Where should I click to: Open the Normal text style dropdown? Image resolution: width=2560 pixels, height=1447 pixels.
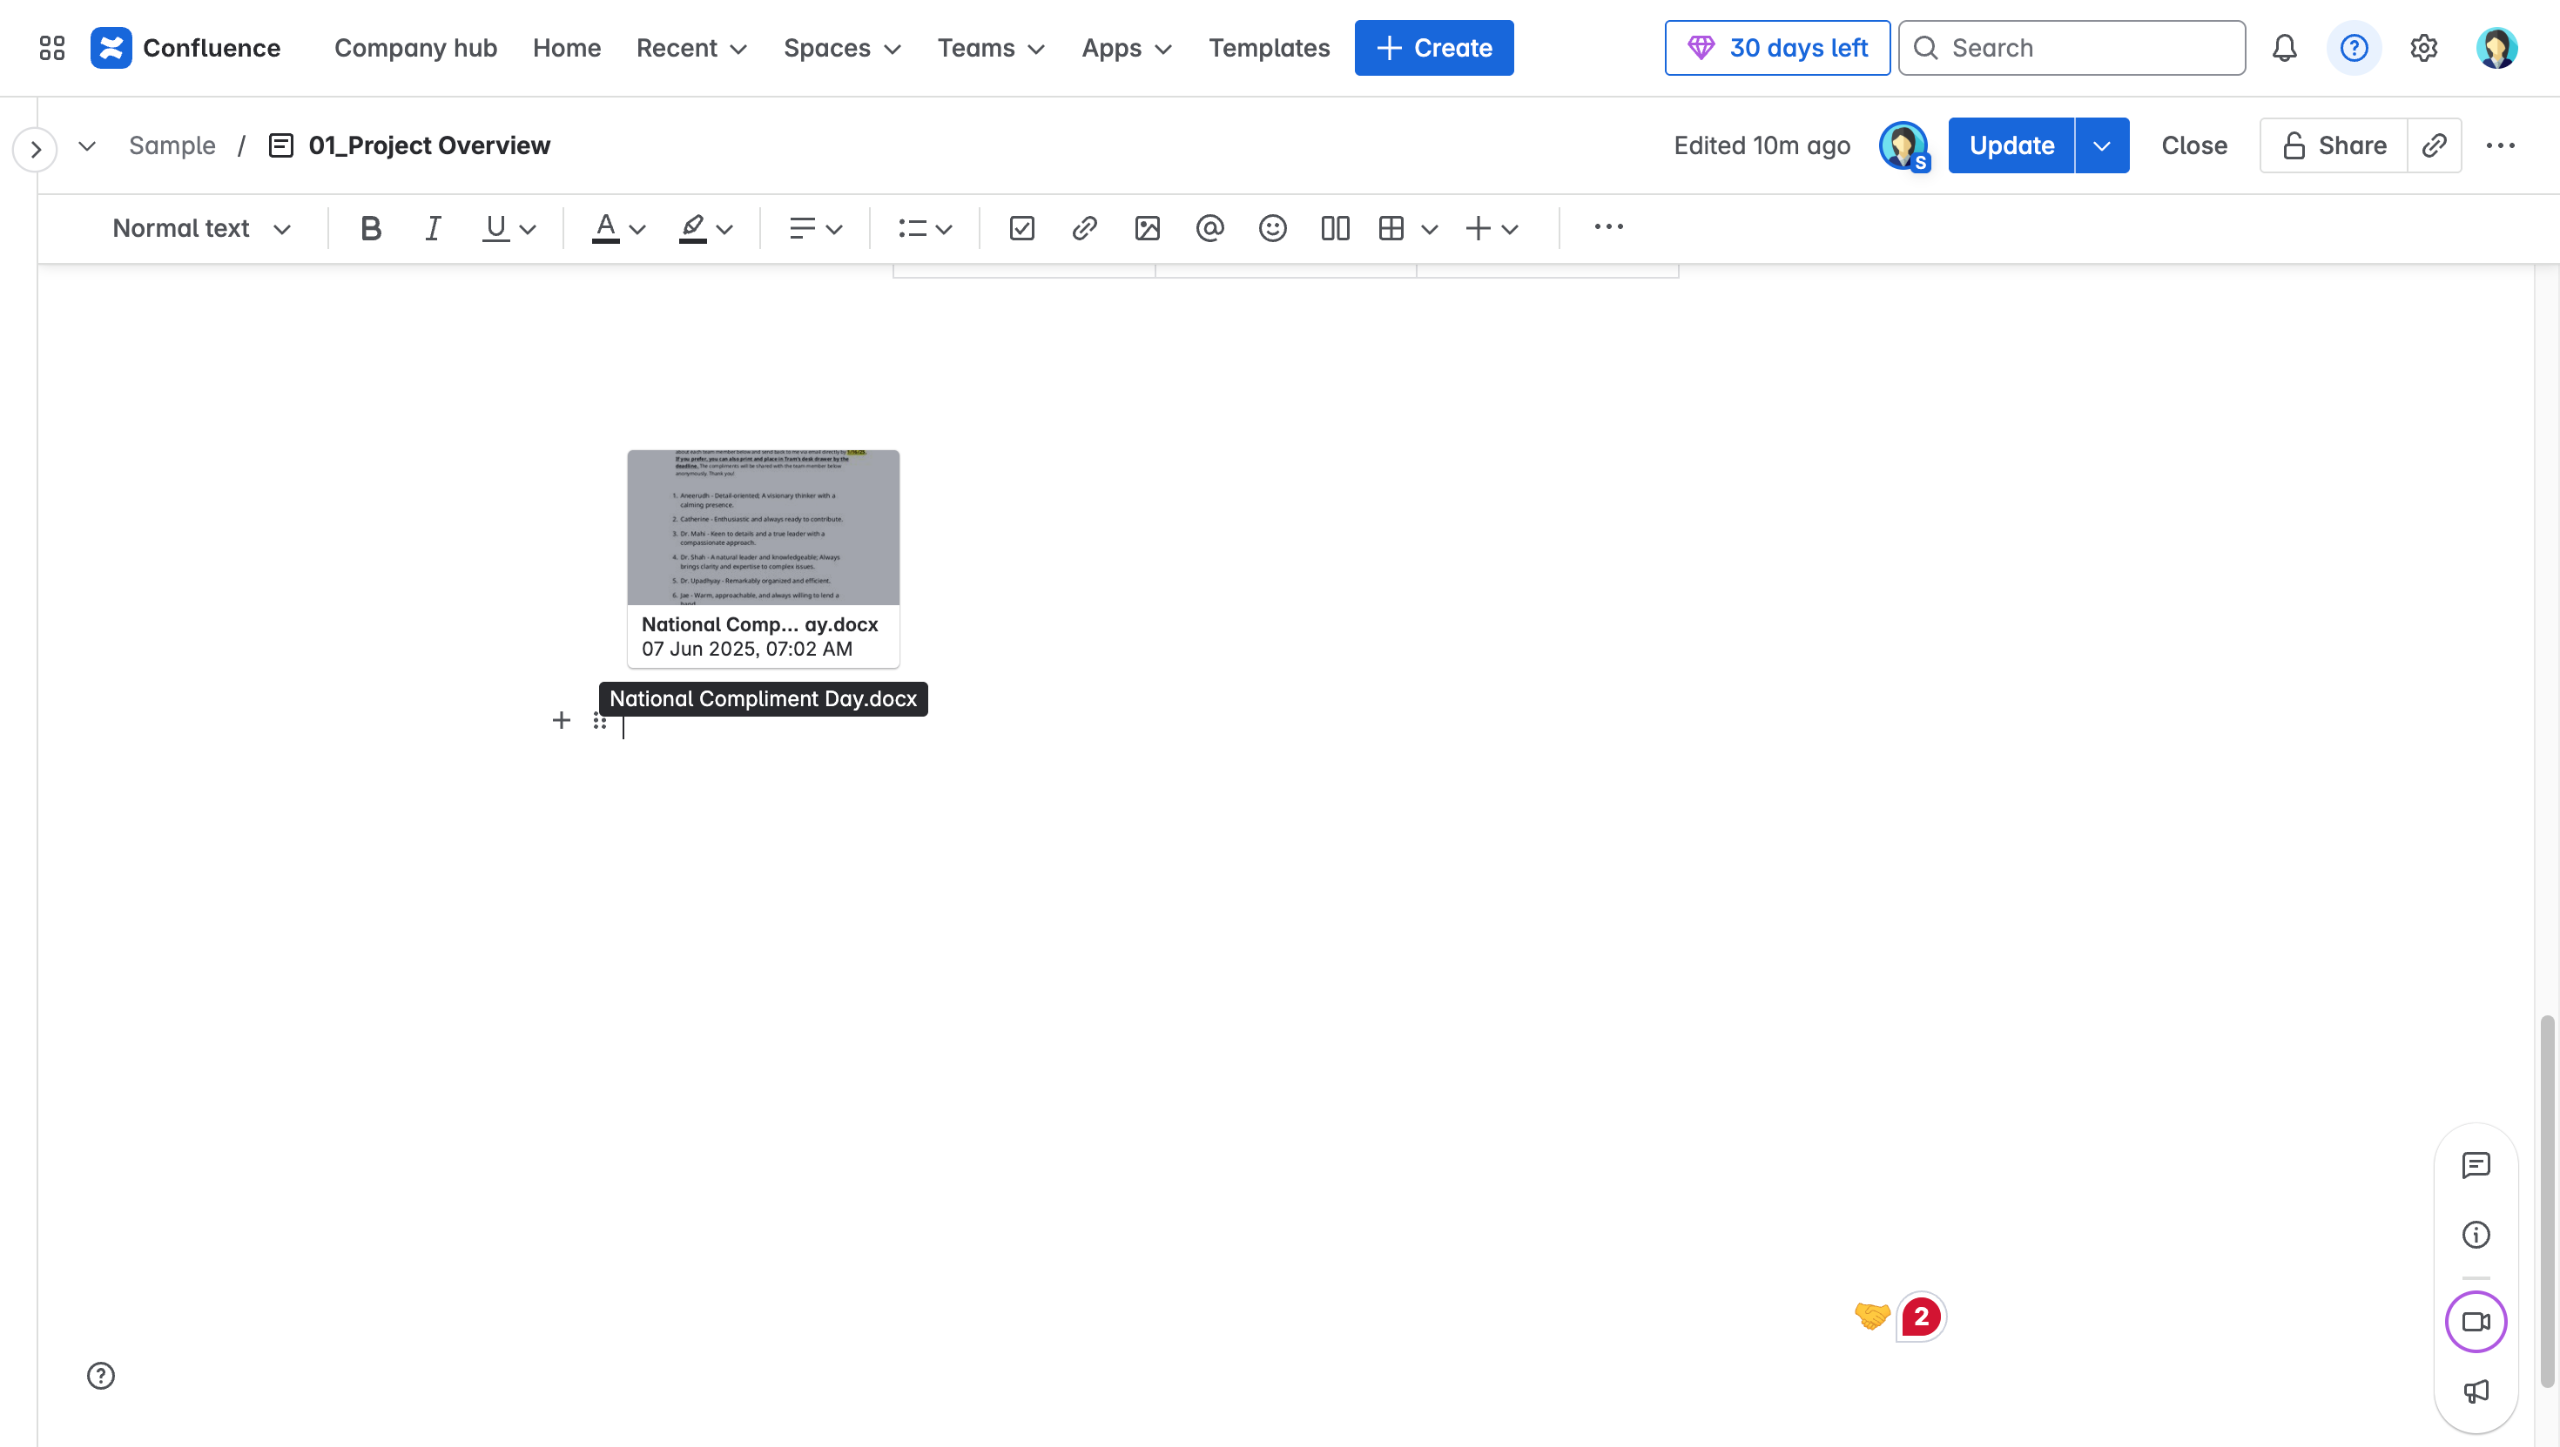pos(201,228)
